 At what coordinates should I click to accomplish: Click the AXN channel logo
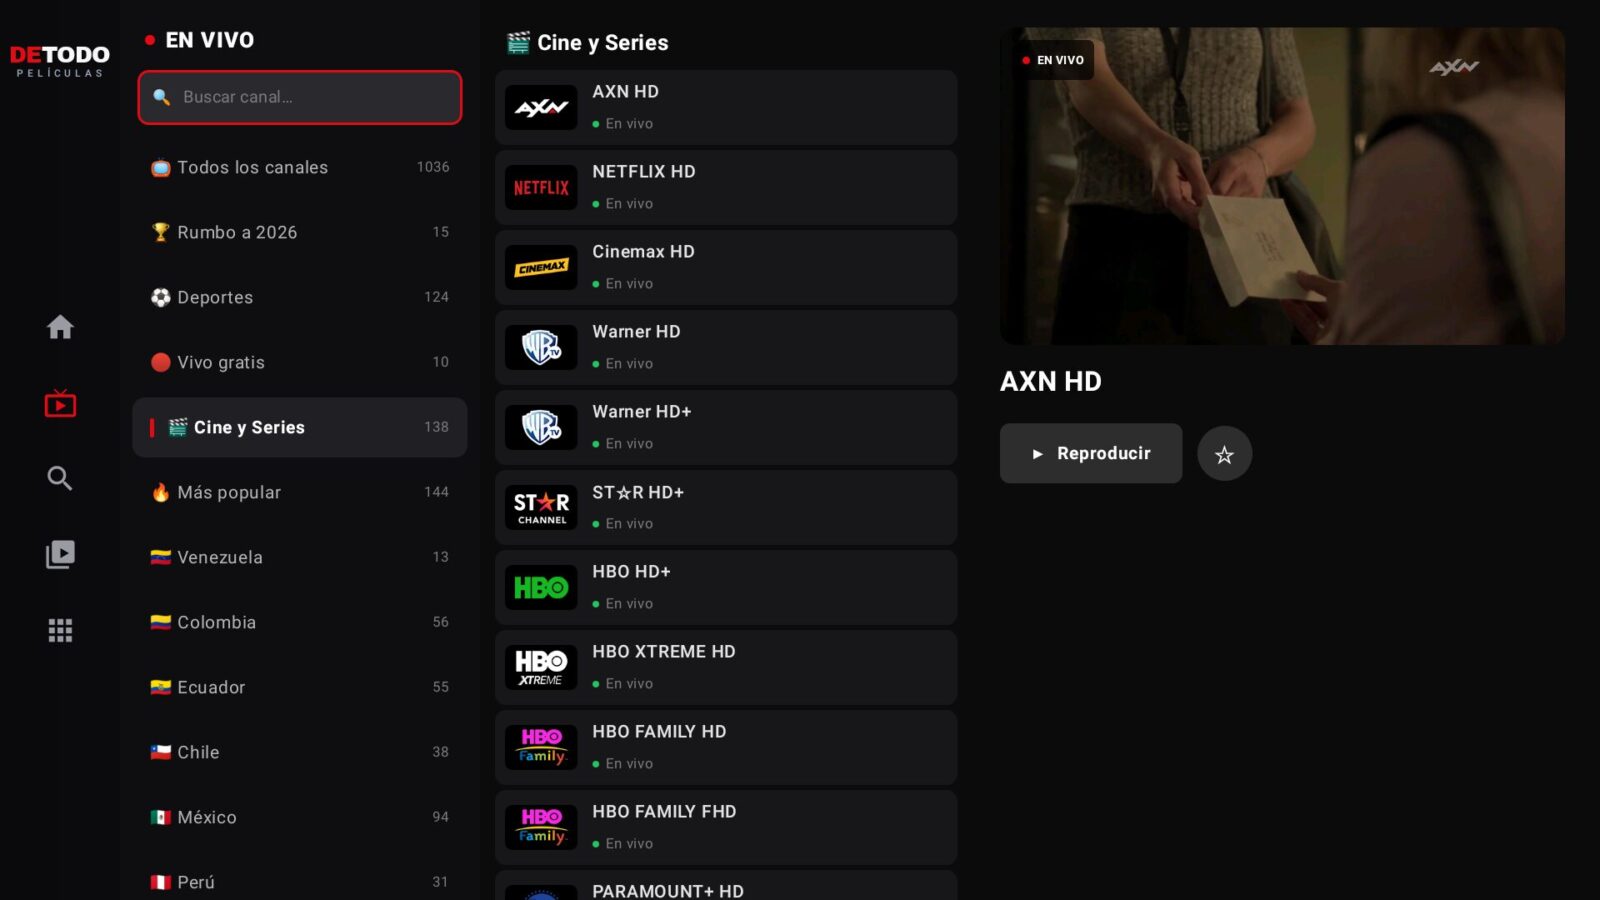tap(541, 108)
